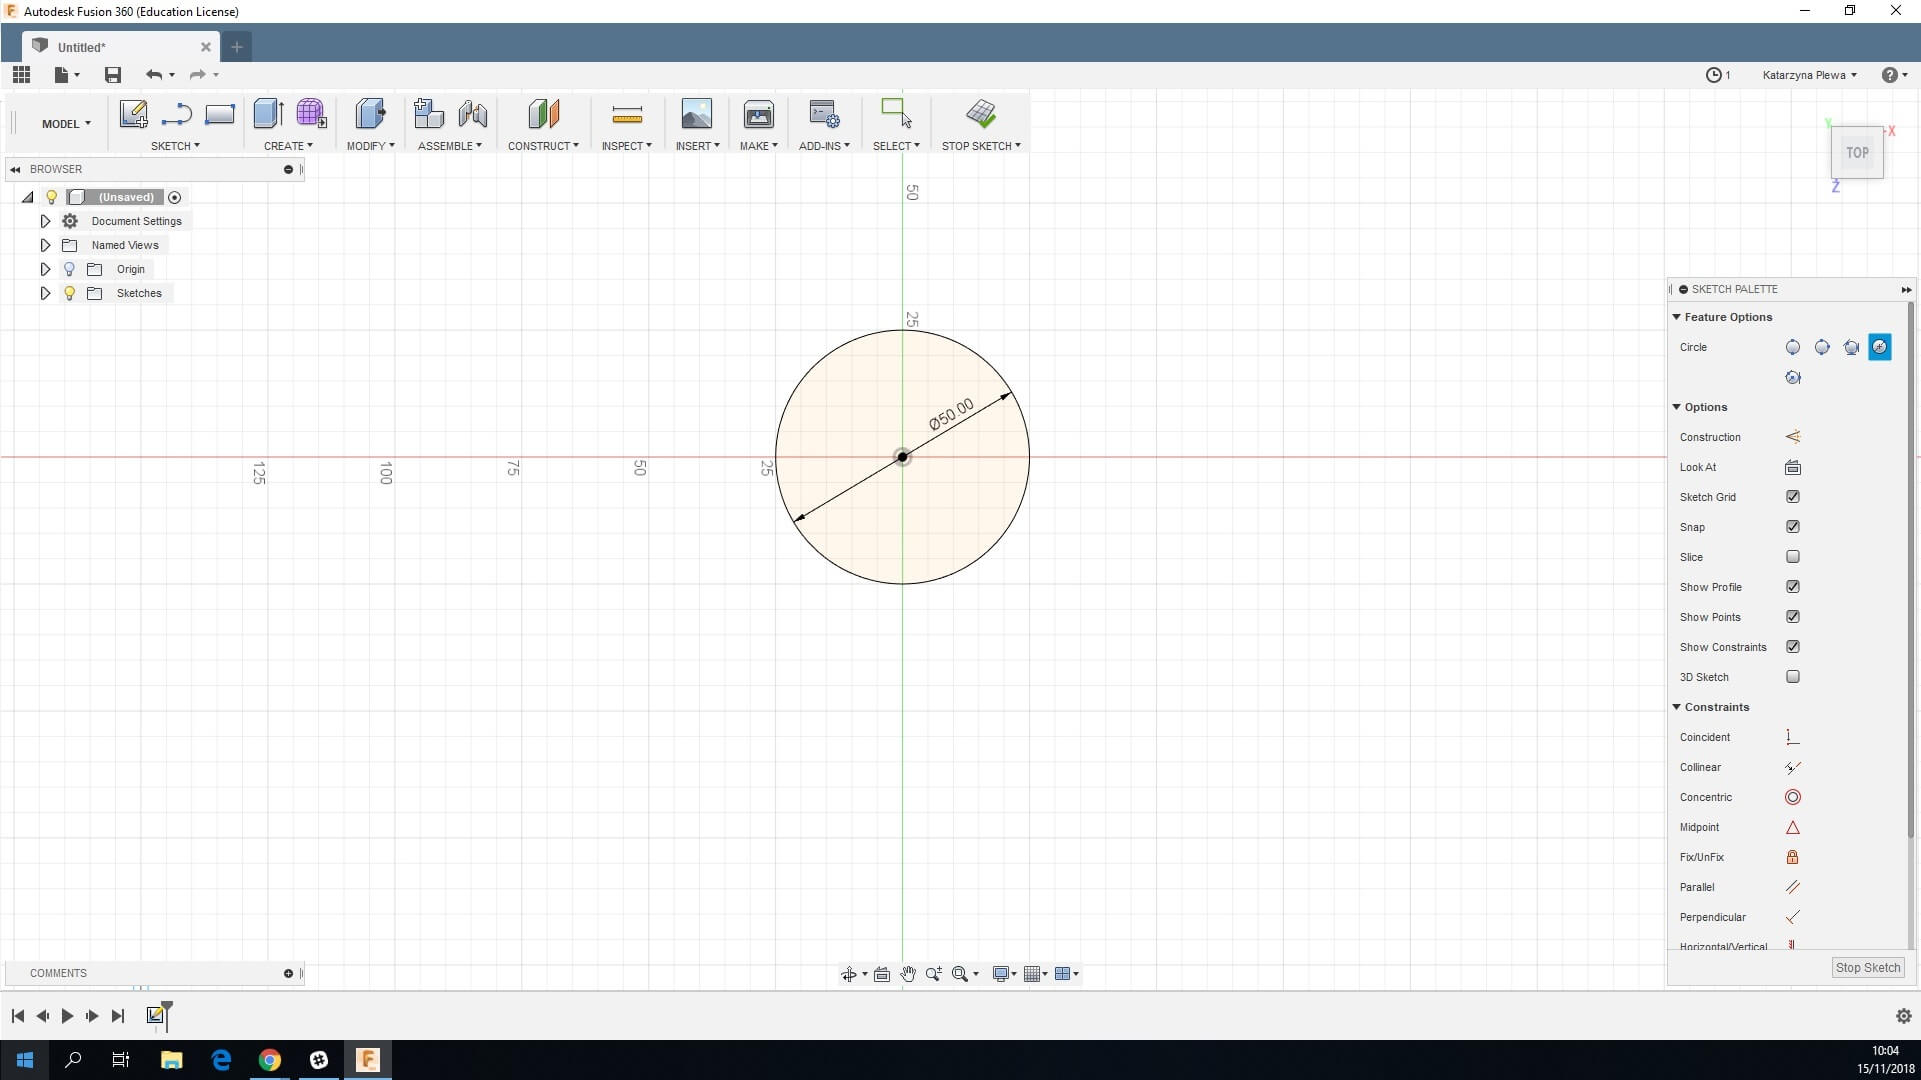Toggle the Show Profile checkbox
Viewport: 1921px width, 1080px height.
point(1793,587)
